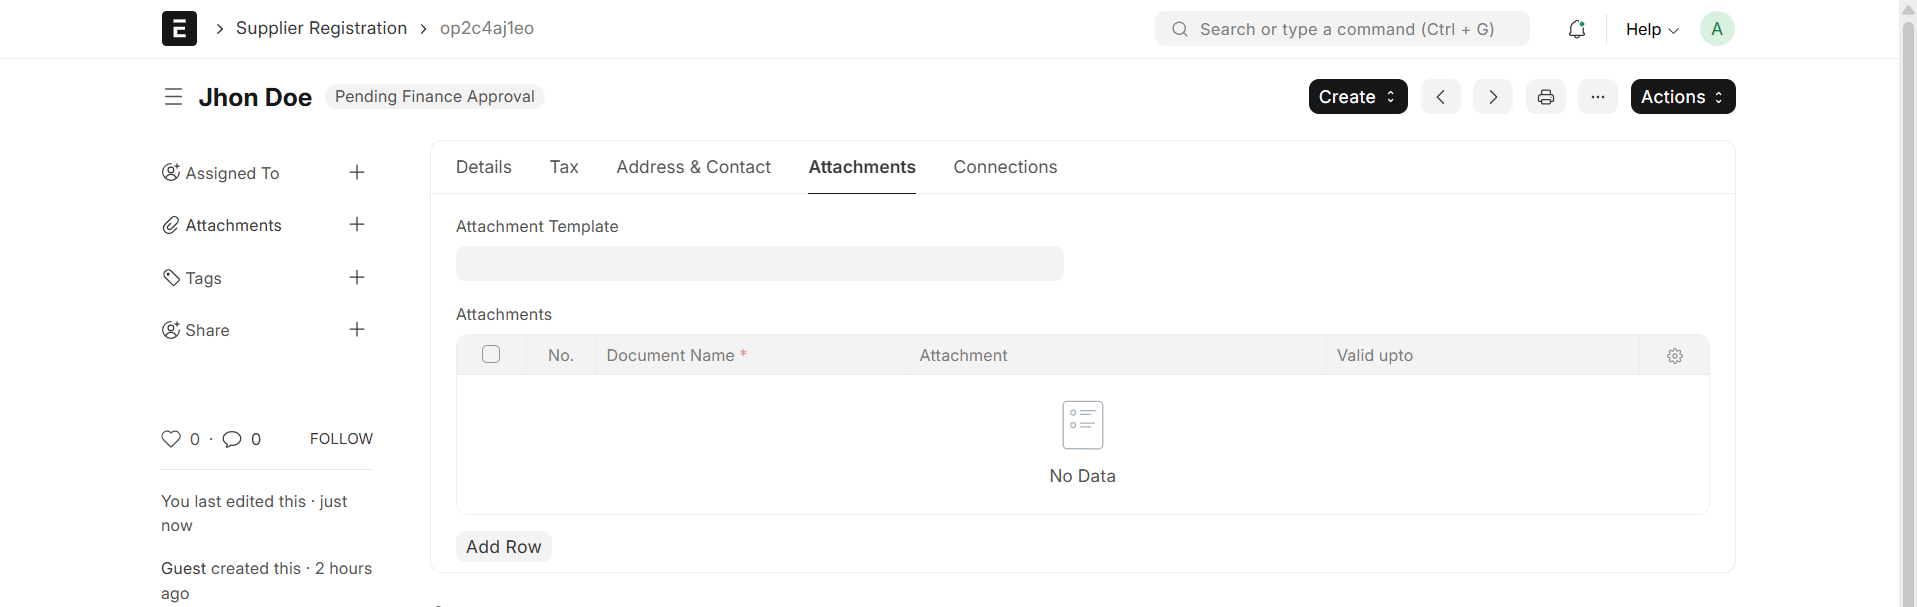Switch to the Tax tab
The image size is (1917, 607).
pos(564,167)
